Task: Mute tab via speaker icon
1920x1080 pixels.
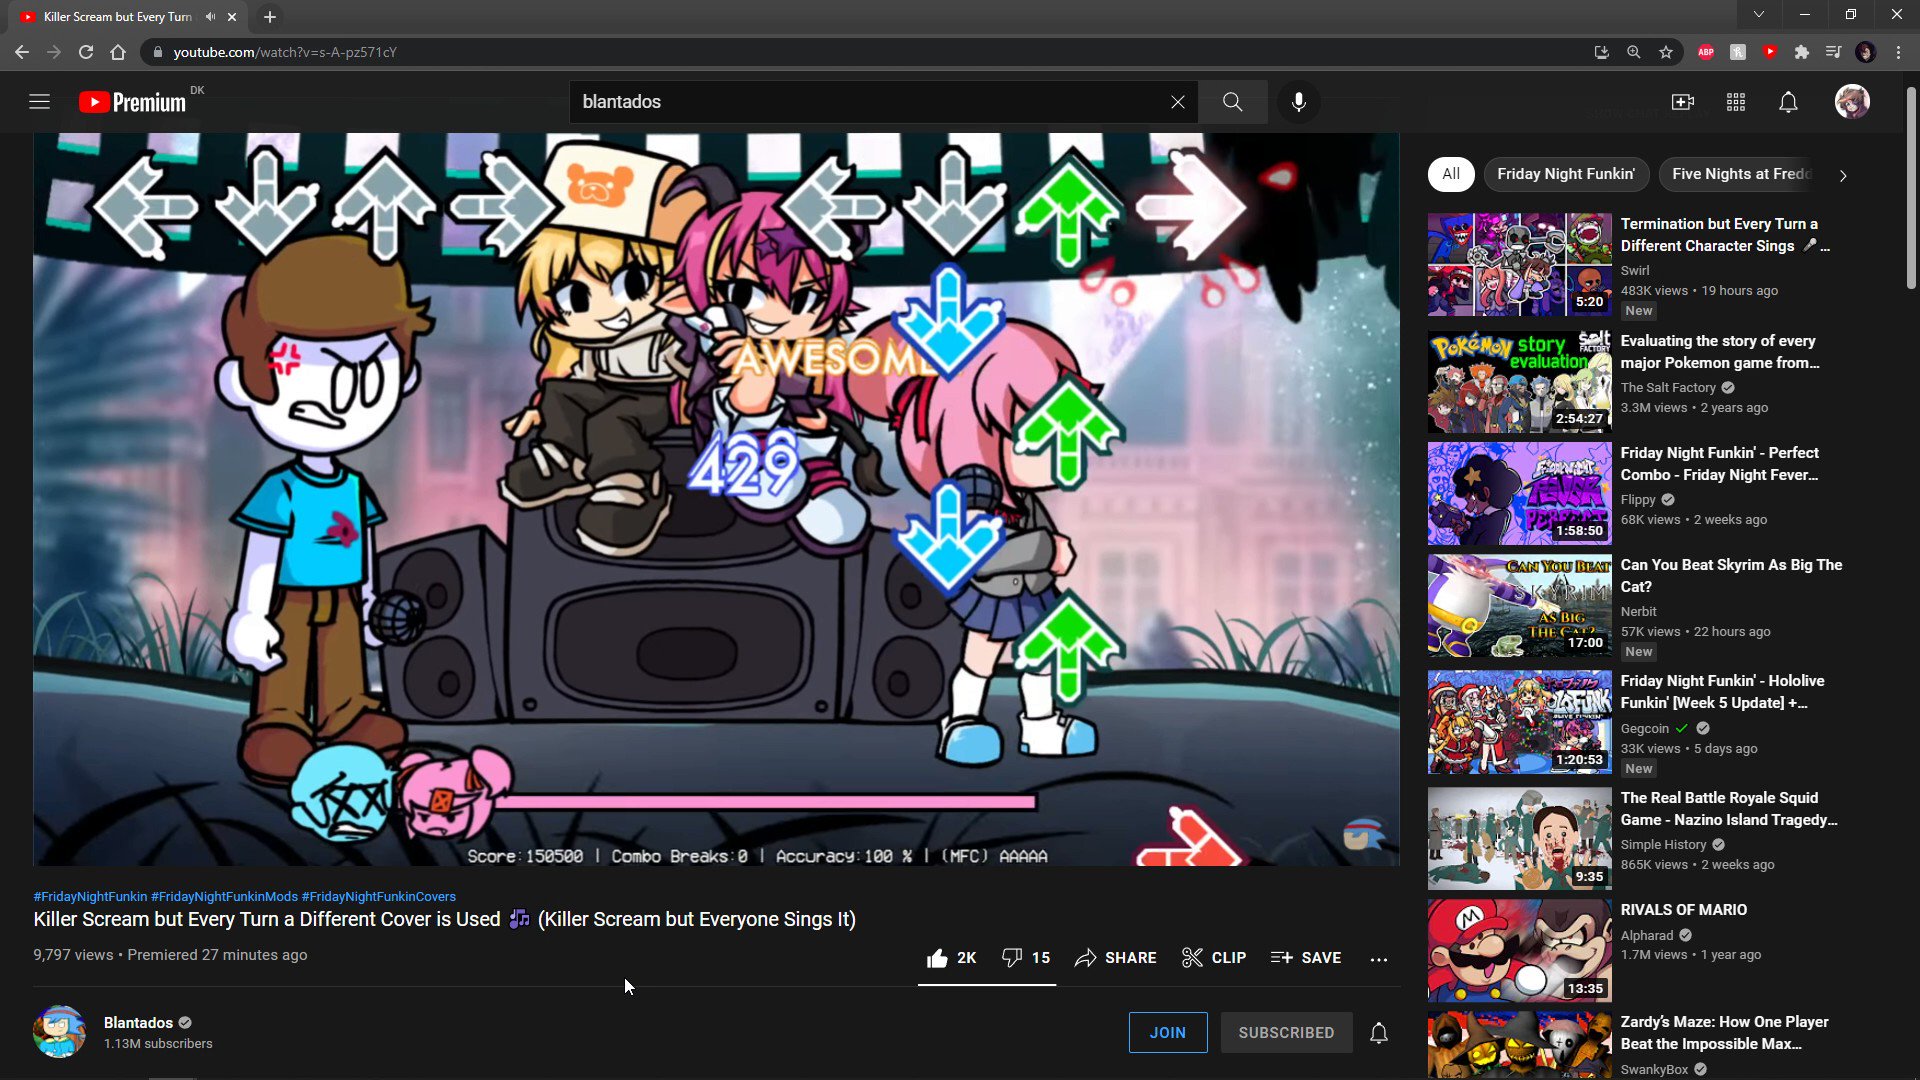Action: pyautogui.click(x=210, y=17)
